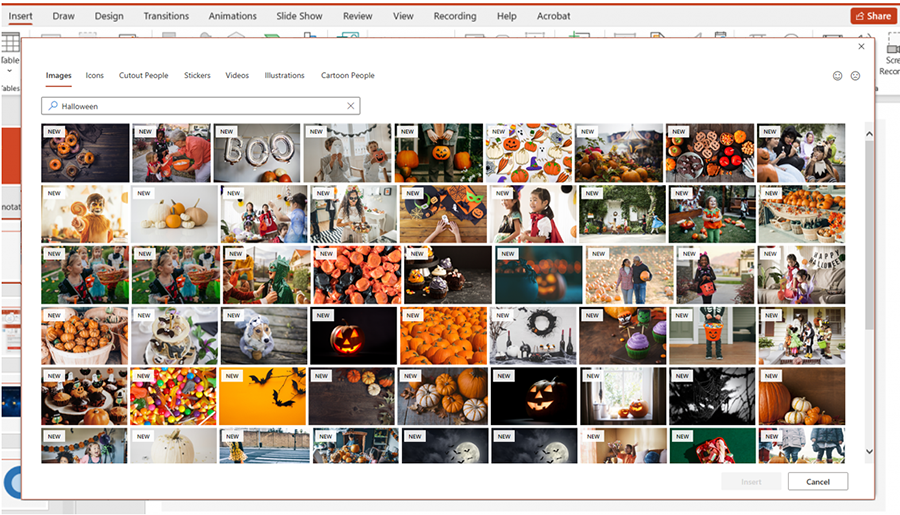Viewport: 900px width, 515px height.
Task: Open the Acrobat ribbon tab
Action: coord(553,16)
